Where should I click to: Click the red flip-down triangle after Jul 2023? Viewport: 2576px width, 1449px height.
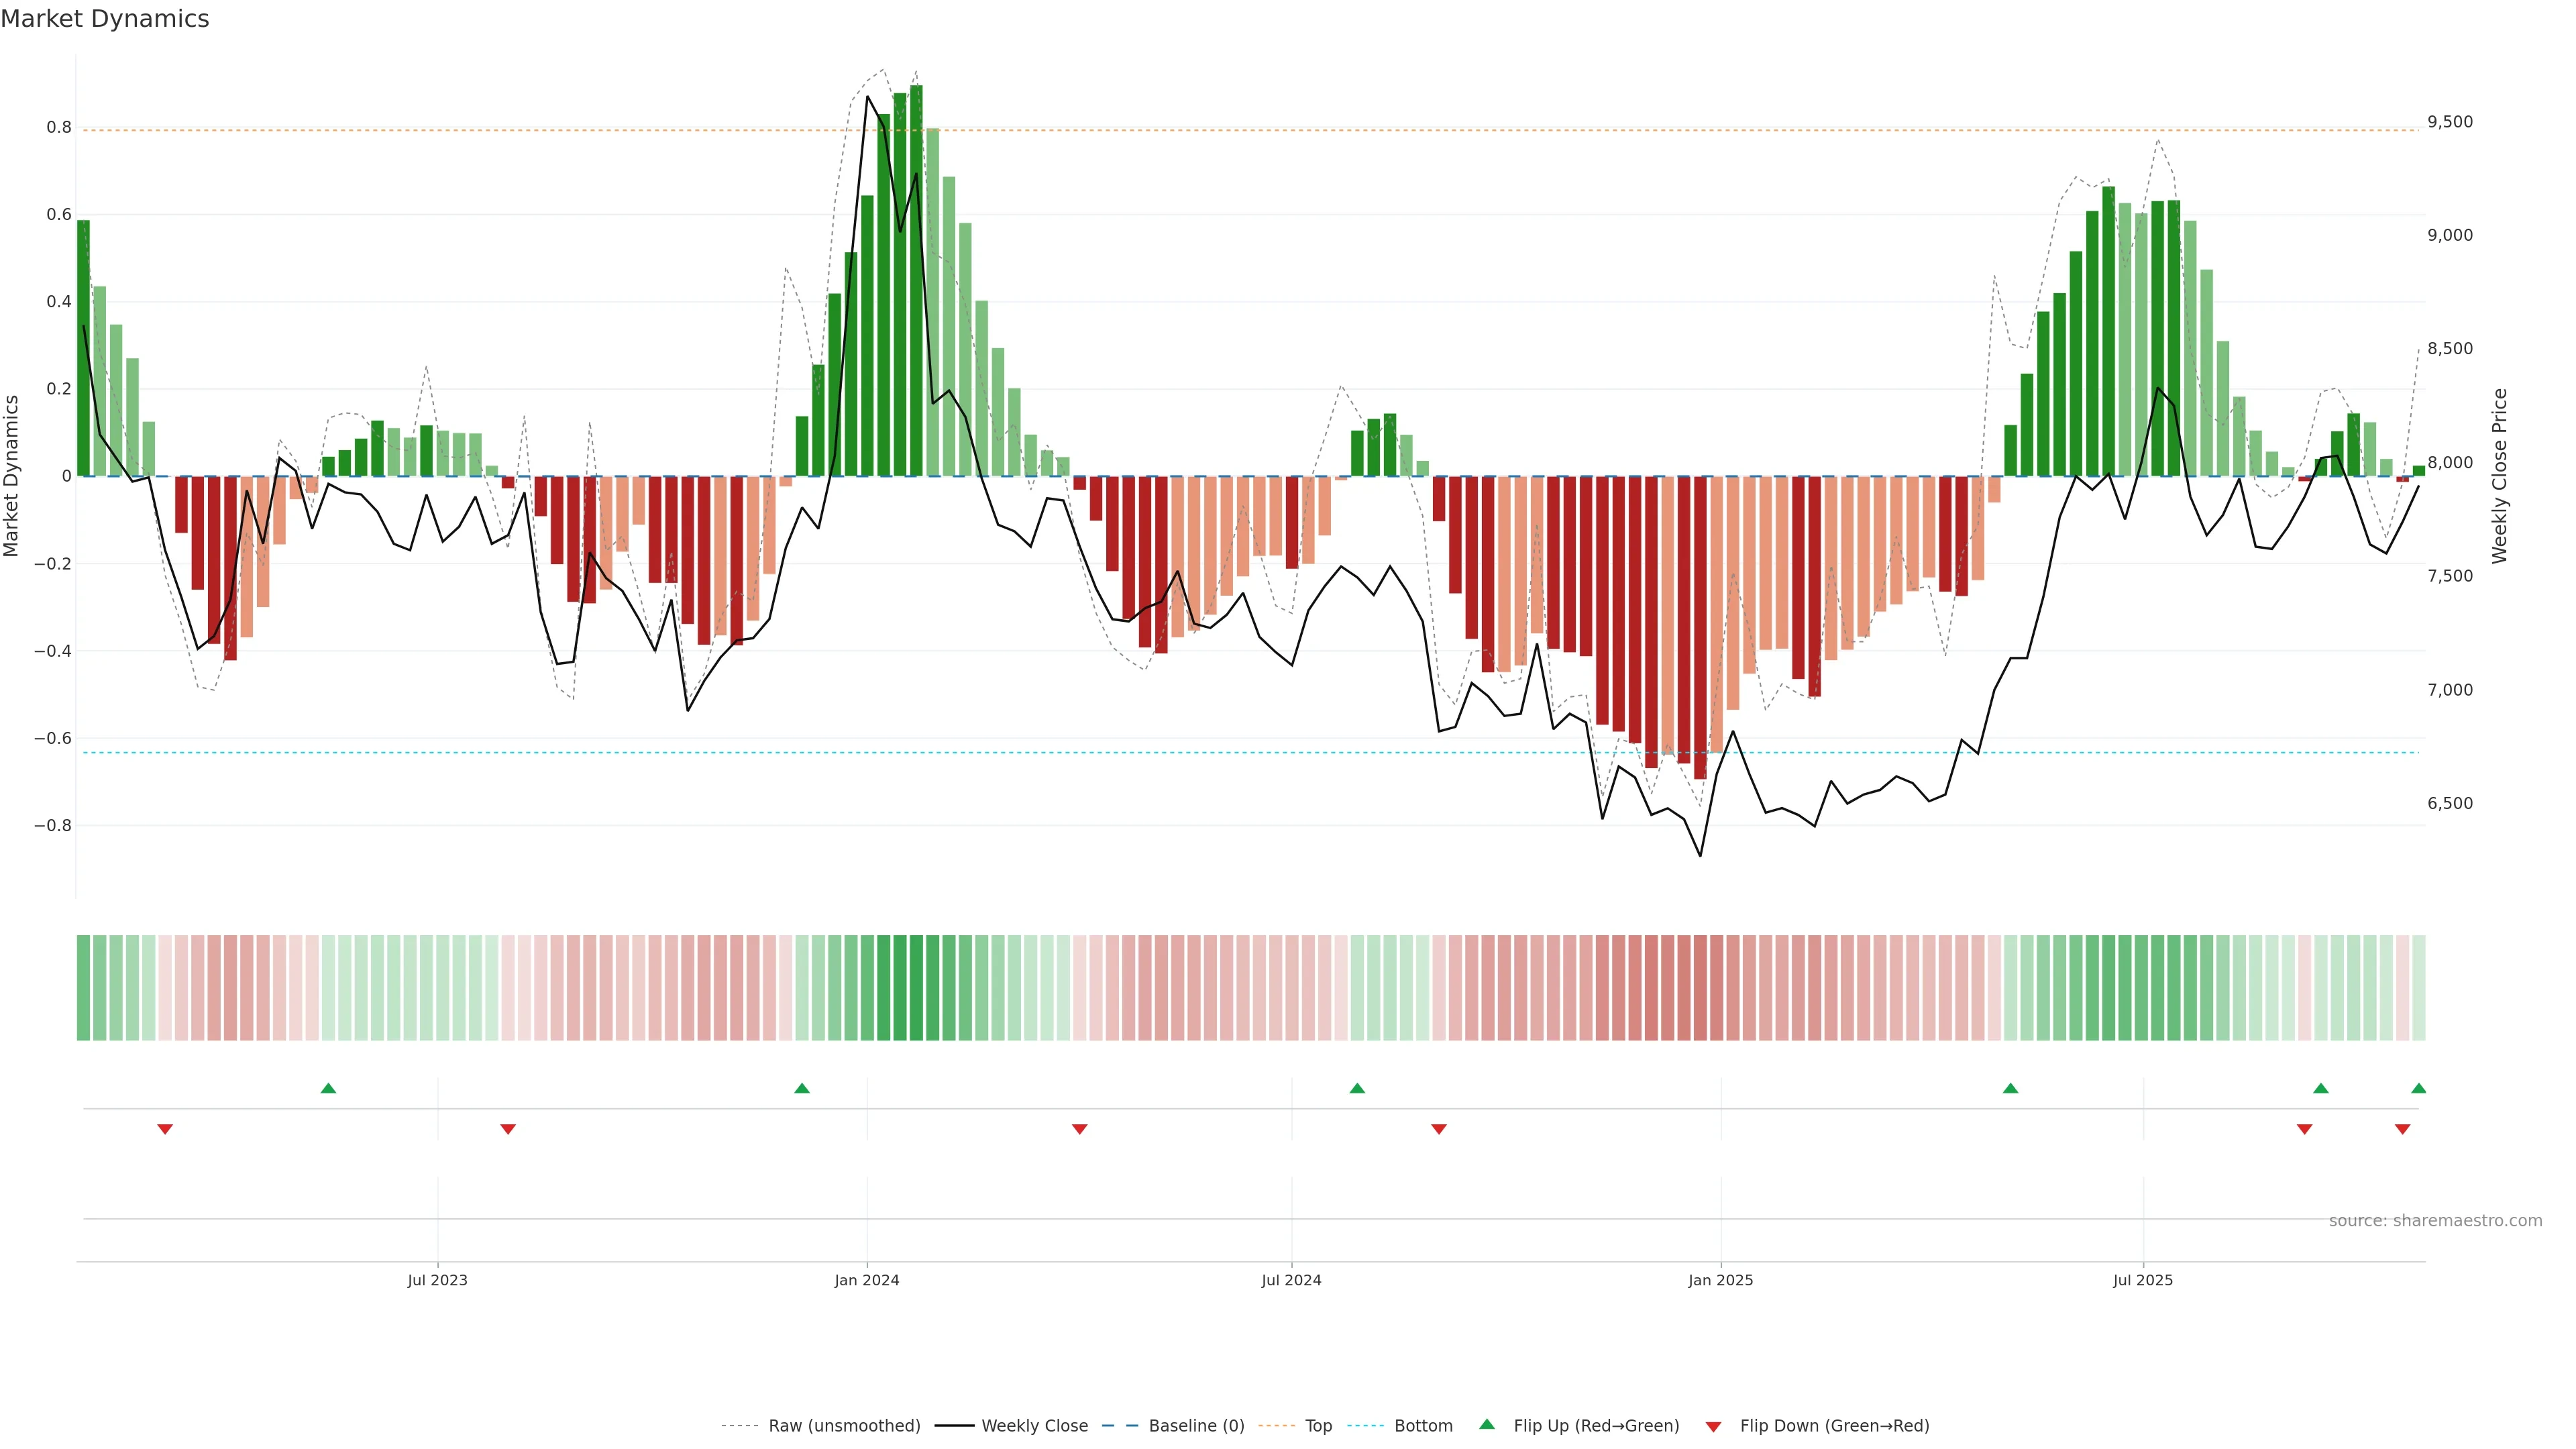click(x=508, y=1129)
